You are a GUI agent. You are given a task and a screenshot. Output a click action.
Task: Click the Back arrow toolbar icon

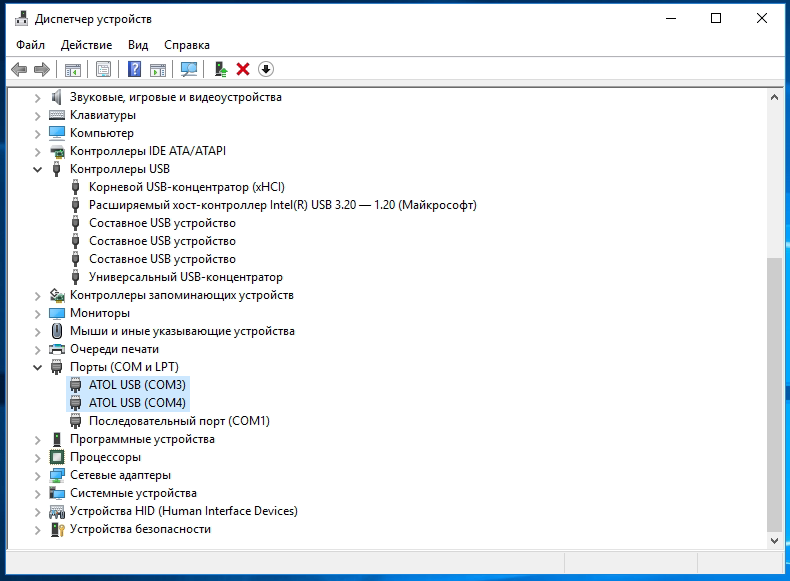pos(18,69)
